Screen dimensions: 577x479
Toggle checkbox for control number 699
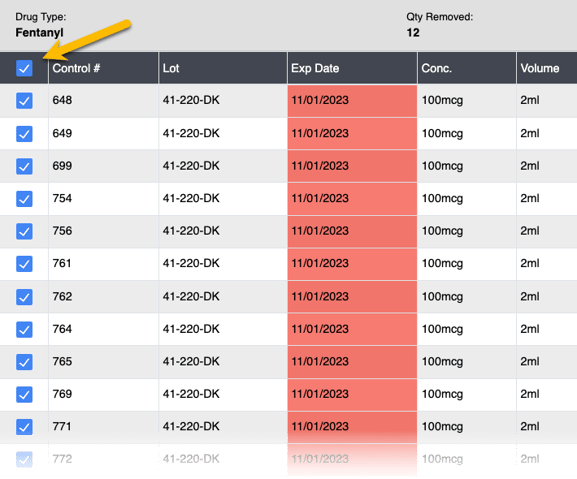[24, 166]
